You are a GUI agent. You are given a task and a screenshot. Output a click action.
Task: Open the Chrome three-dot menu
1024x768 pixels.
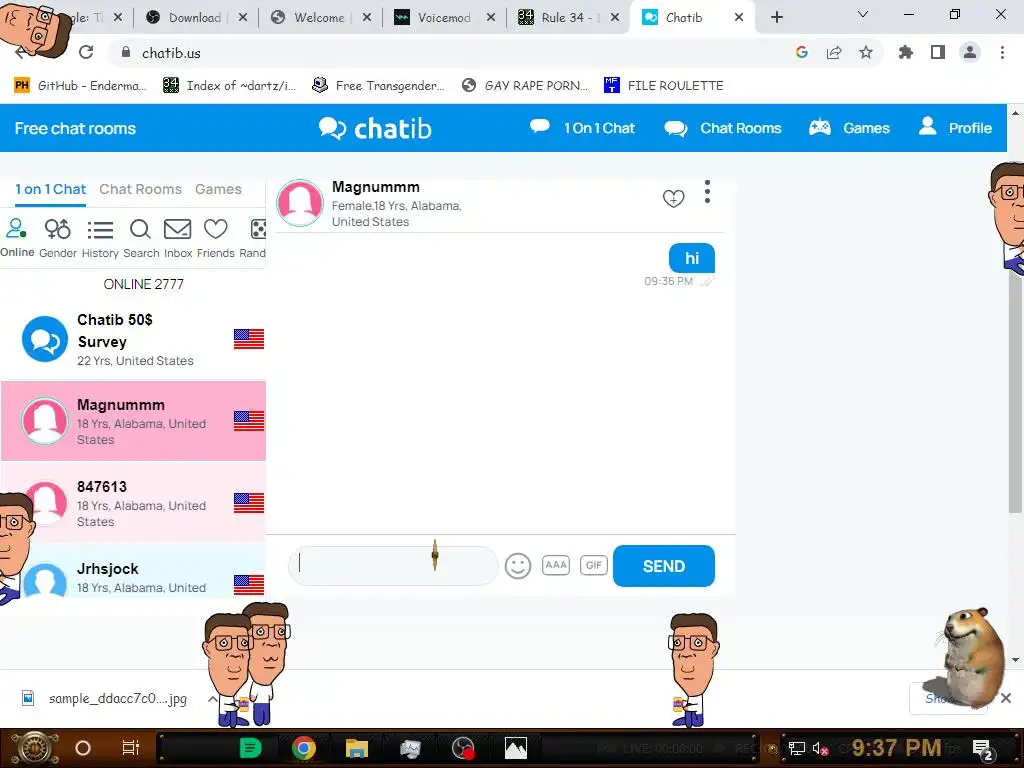click(x=1002, y=52)
